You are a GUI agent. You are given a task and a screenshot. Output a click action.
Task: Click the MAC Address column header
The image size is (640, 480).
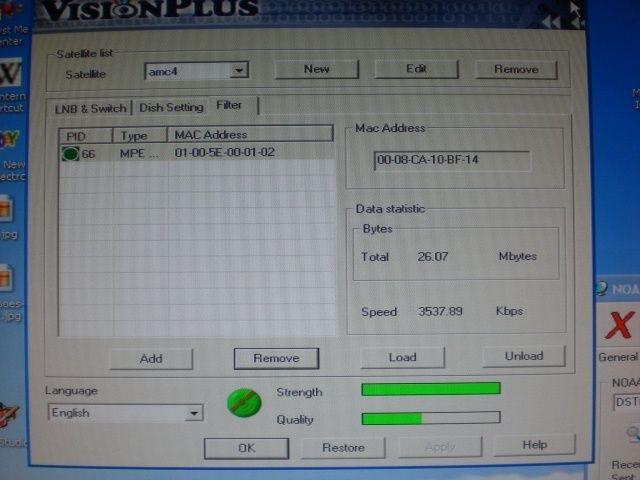point(250,134)
